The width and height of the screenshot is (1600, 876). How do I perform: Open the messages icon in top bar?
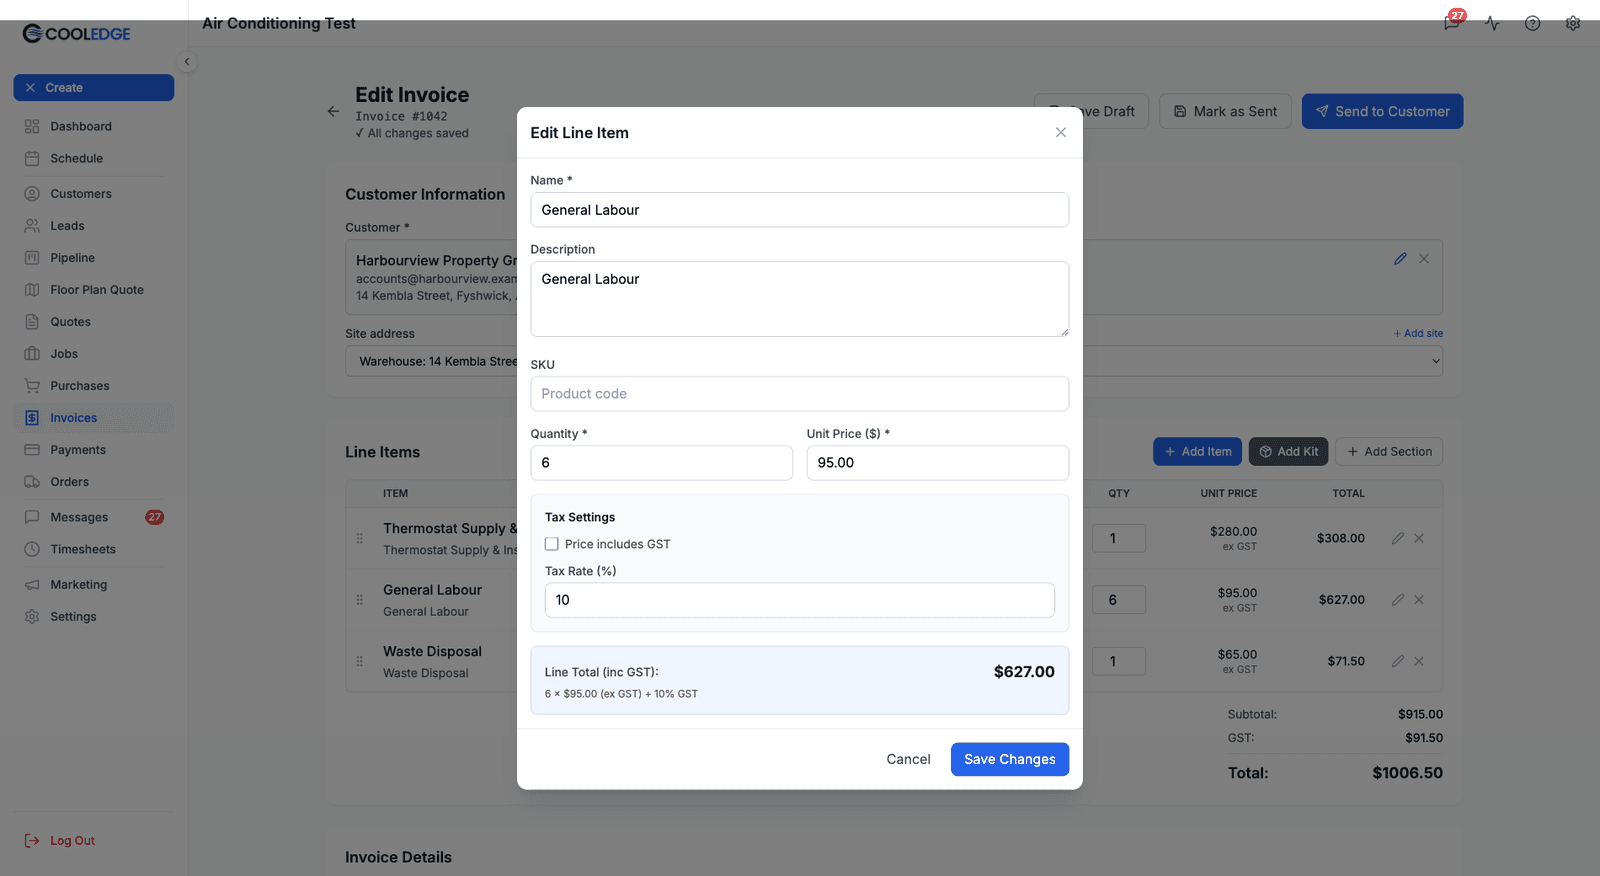coord(1452,22)
